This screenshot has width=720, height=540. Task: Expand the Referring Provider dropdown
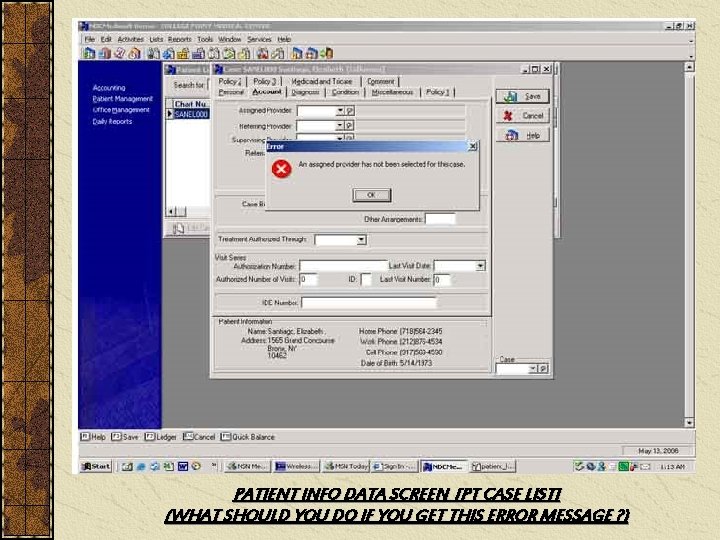point(340,125)
